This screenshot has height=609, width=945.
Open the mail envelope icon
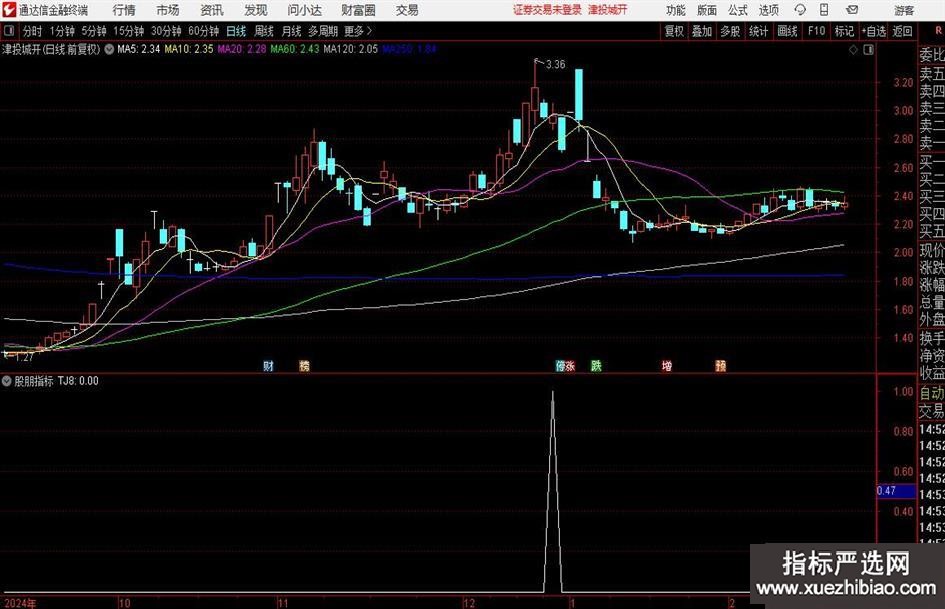click(852, 10)
